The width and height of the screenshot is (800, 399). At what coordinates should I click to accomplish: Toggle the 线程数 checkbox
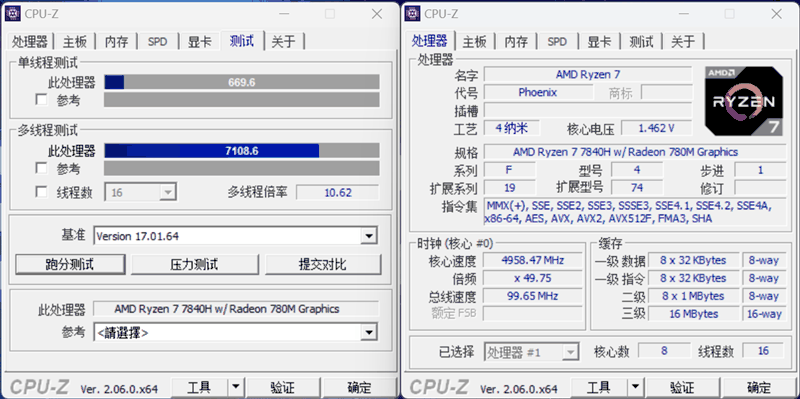pos(41,192)
